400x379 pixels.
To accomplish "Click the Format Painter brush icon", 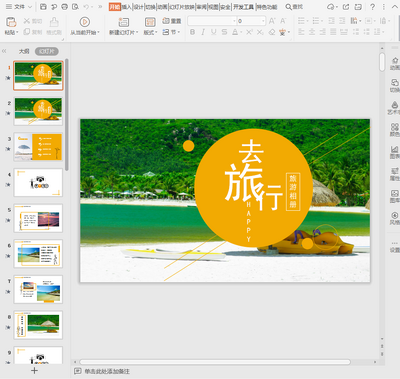I will [x=54, y=22].
